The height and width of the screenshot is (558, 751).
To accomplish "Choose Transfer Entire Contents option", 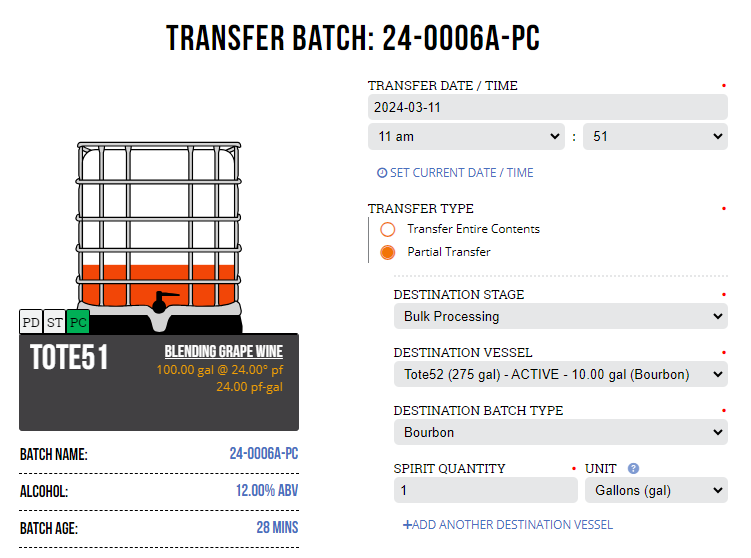I will (x=387, y=229).
